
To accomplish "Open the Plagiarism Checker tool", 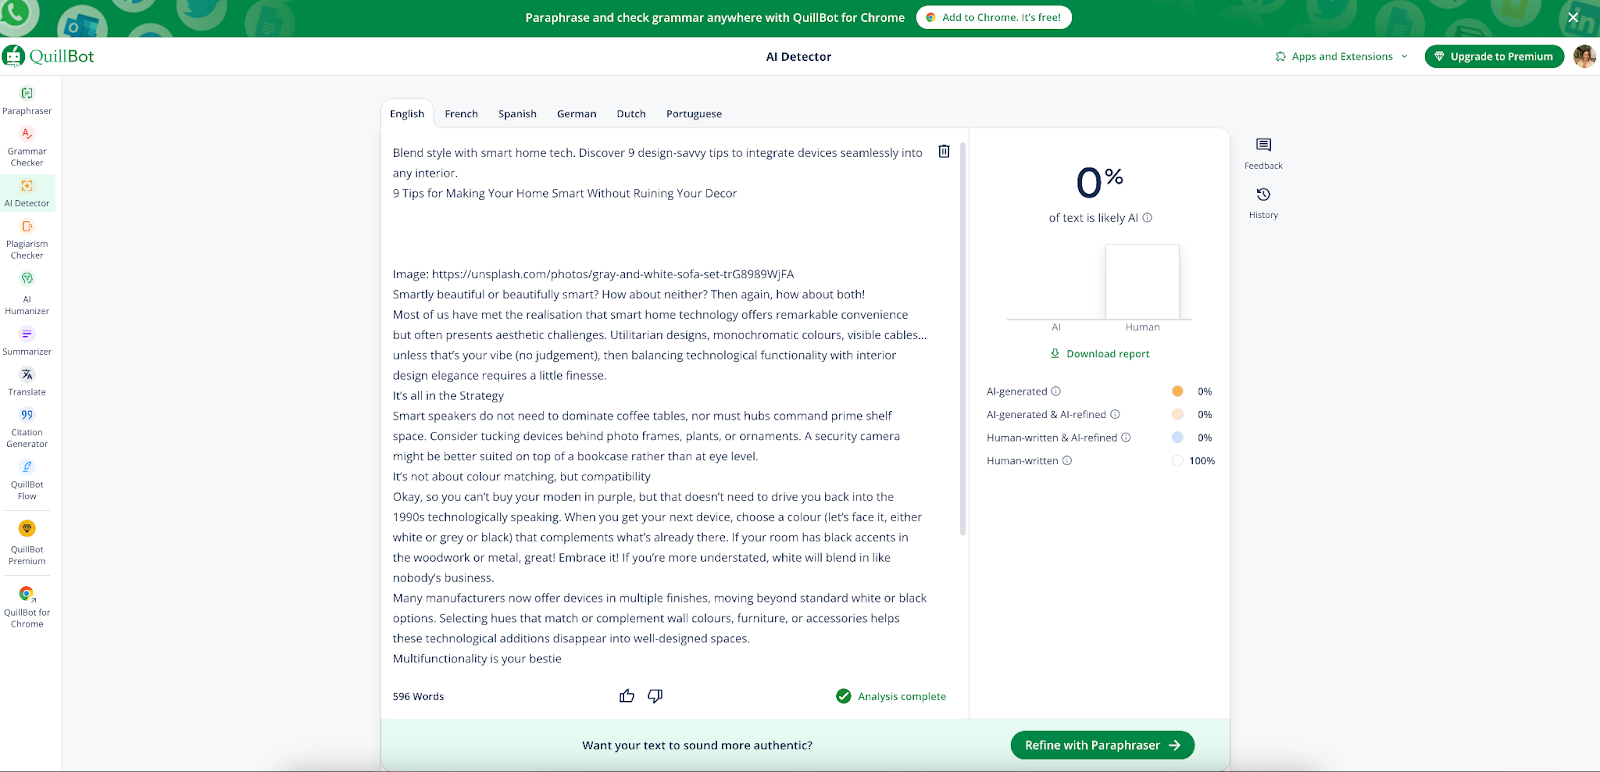I will (x=27, y=239).
